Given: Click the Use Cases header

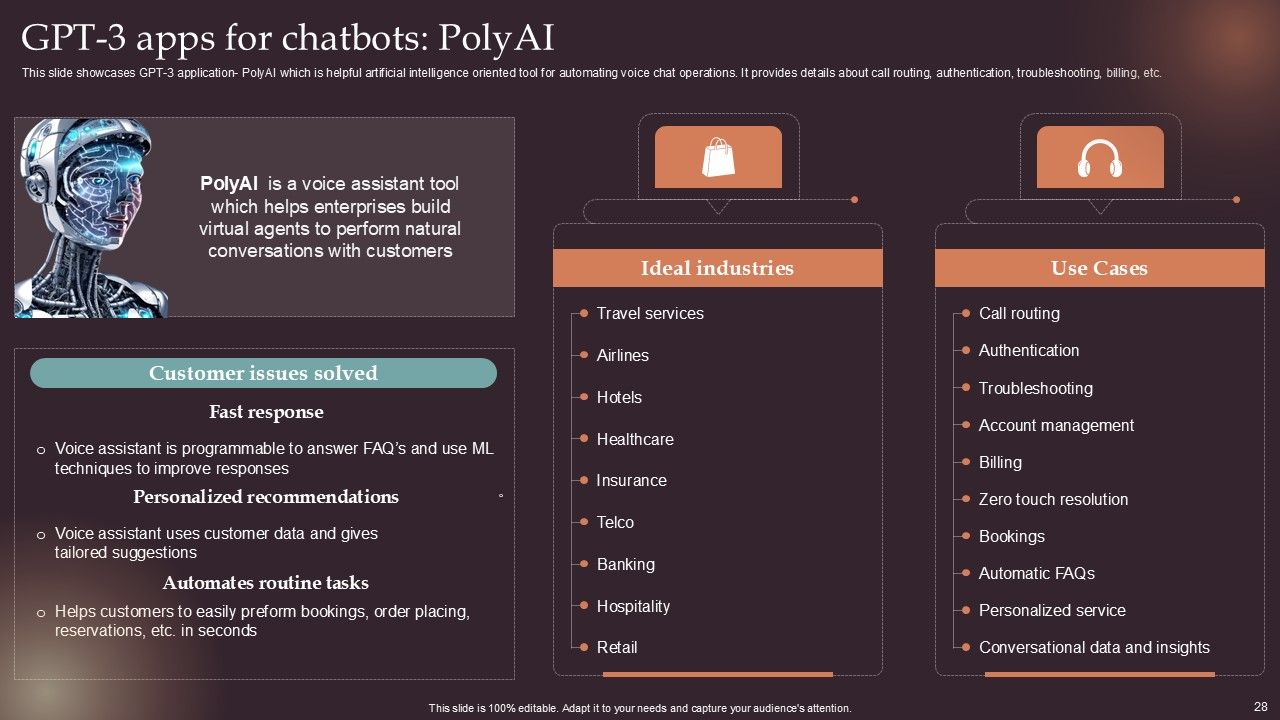Looking at the screenshot, I should click(x=1099, y=268).
